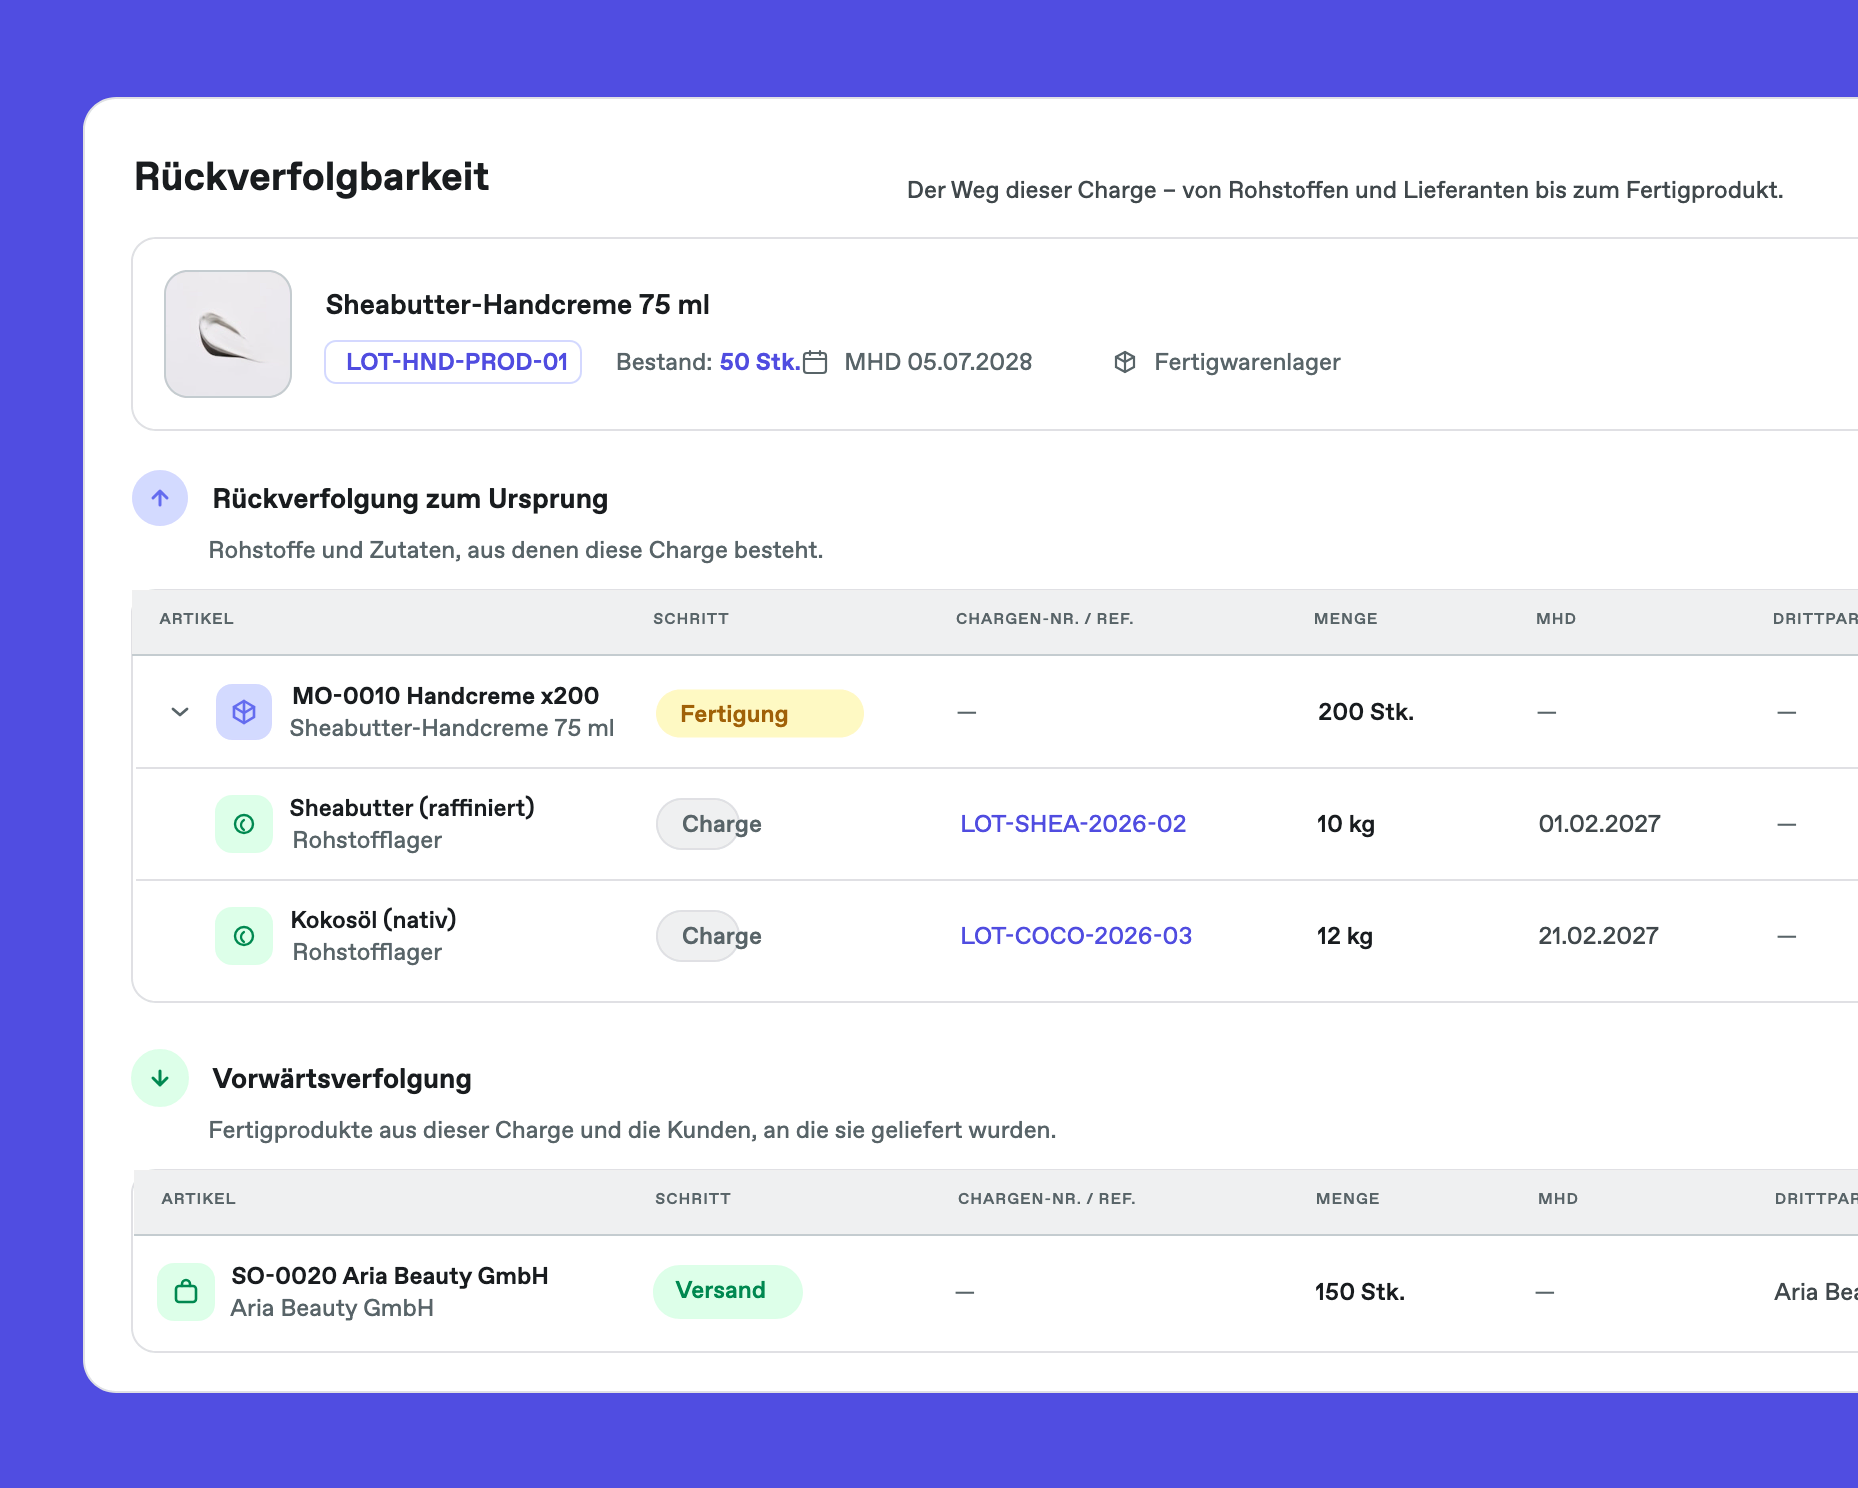Click the stock value 50 Stk.
1858x1488 pixels.
[x=759, y=362]
